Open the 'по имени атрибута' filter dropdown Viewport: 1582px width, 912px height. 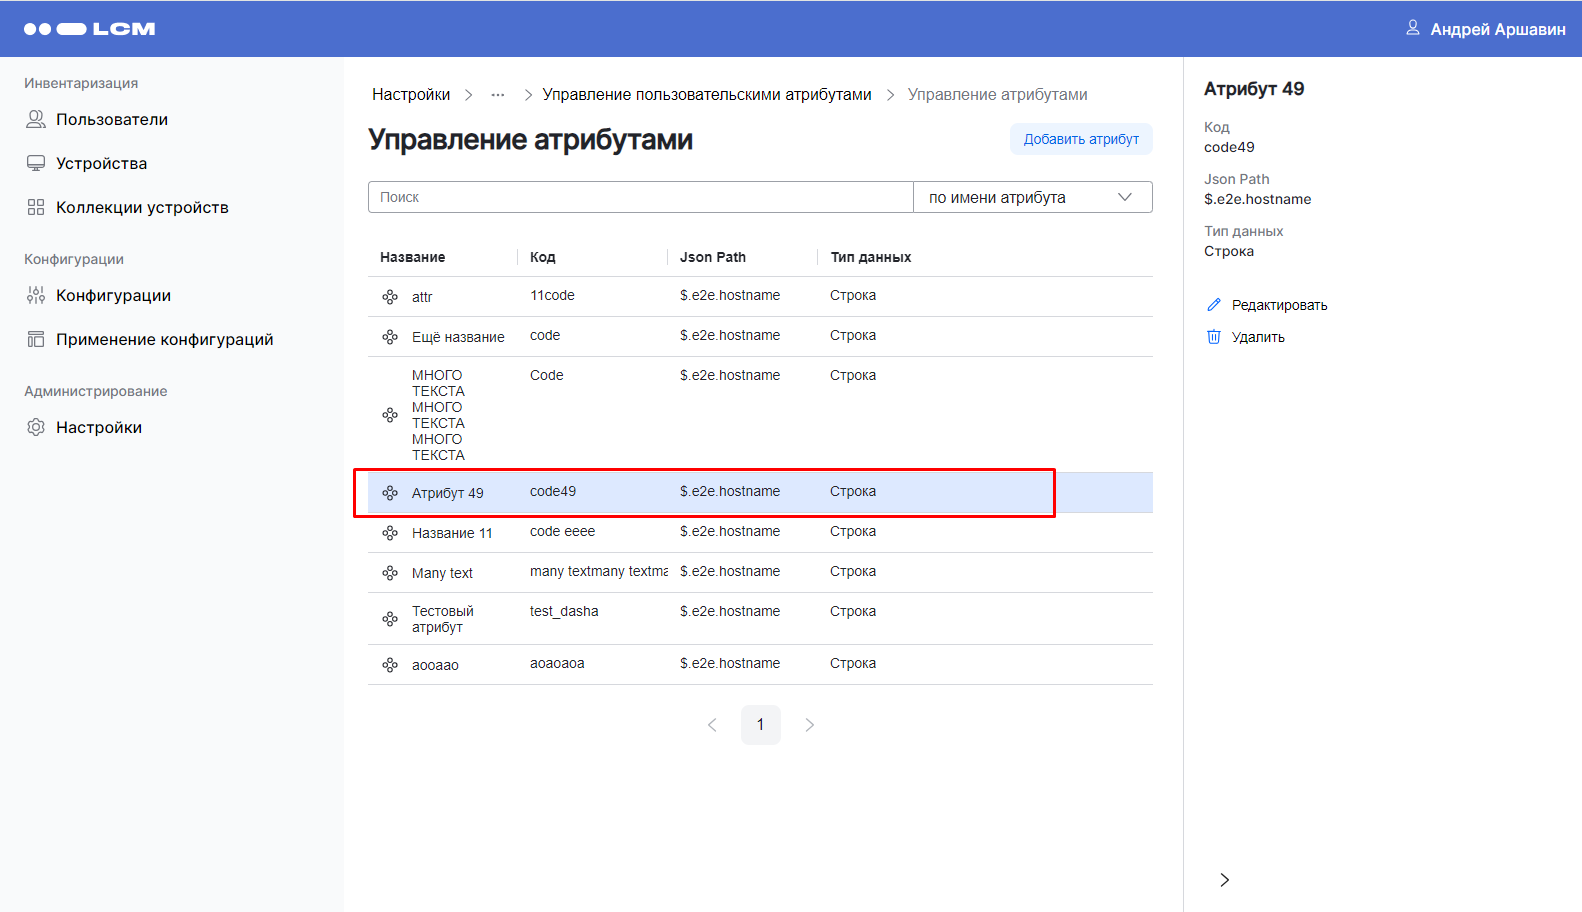click(1031, 197)
